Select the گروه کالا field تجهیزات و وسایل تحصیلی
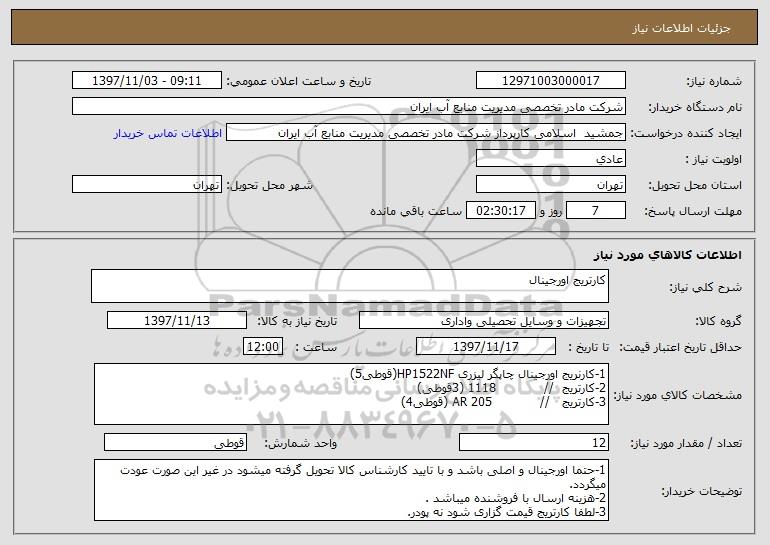The height and width of the screenshot is (545, 770). [x=484, y=321]
